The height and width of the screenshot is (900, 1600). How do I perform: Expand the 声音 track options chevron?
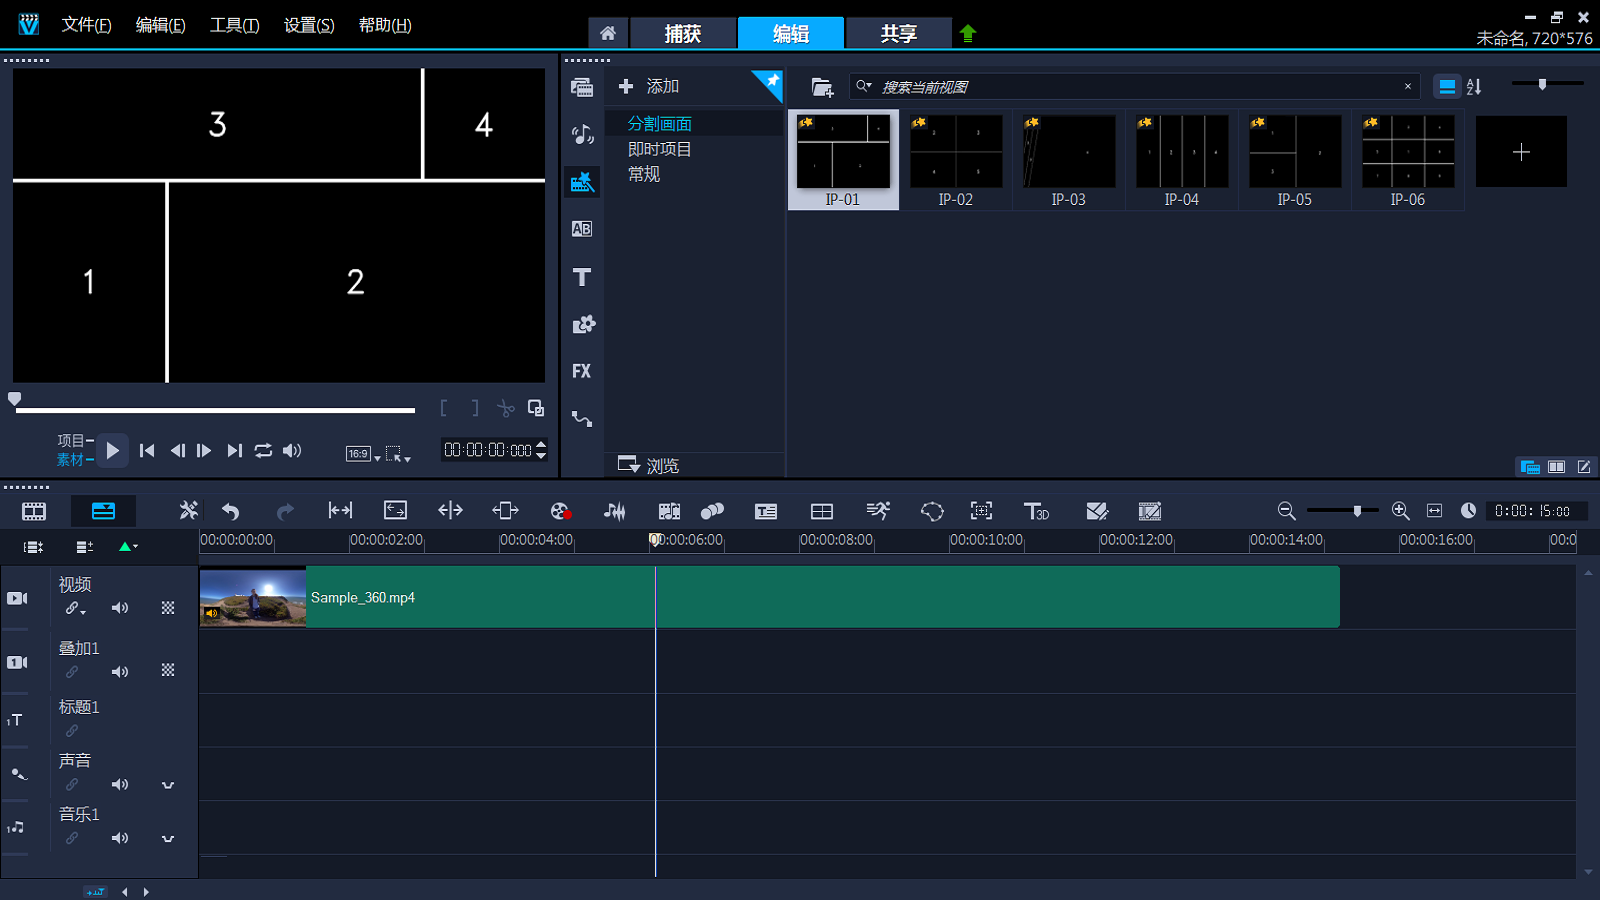point(168,785)
